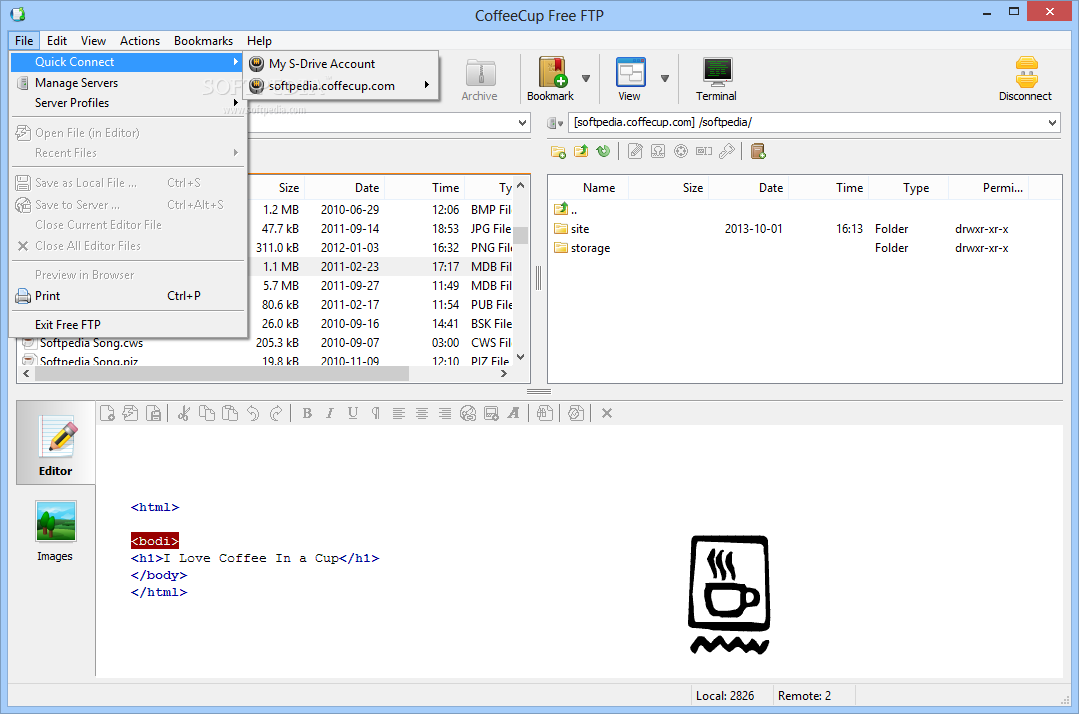
Task: Click the local list horizontal scrollbar
Action: [x=222, y=374]
